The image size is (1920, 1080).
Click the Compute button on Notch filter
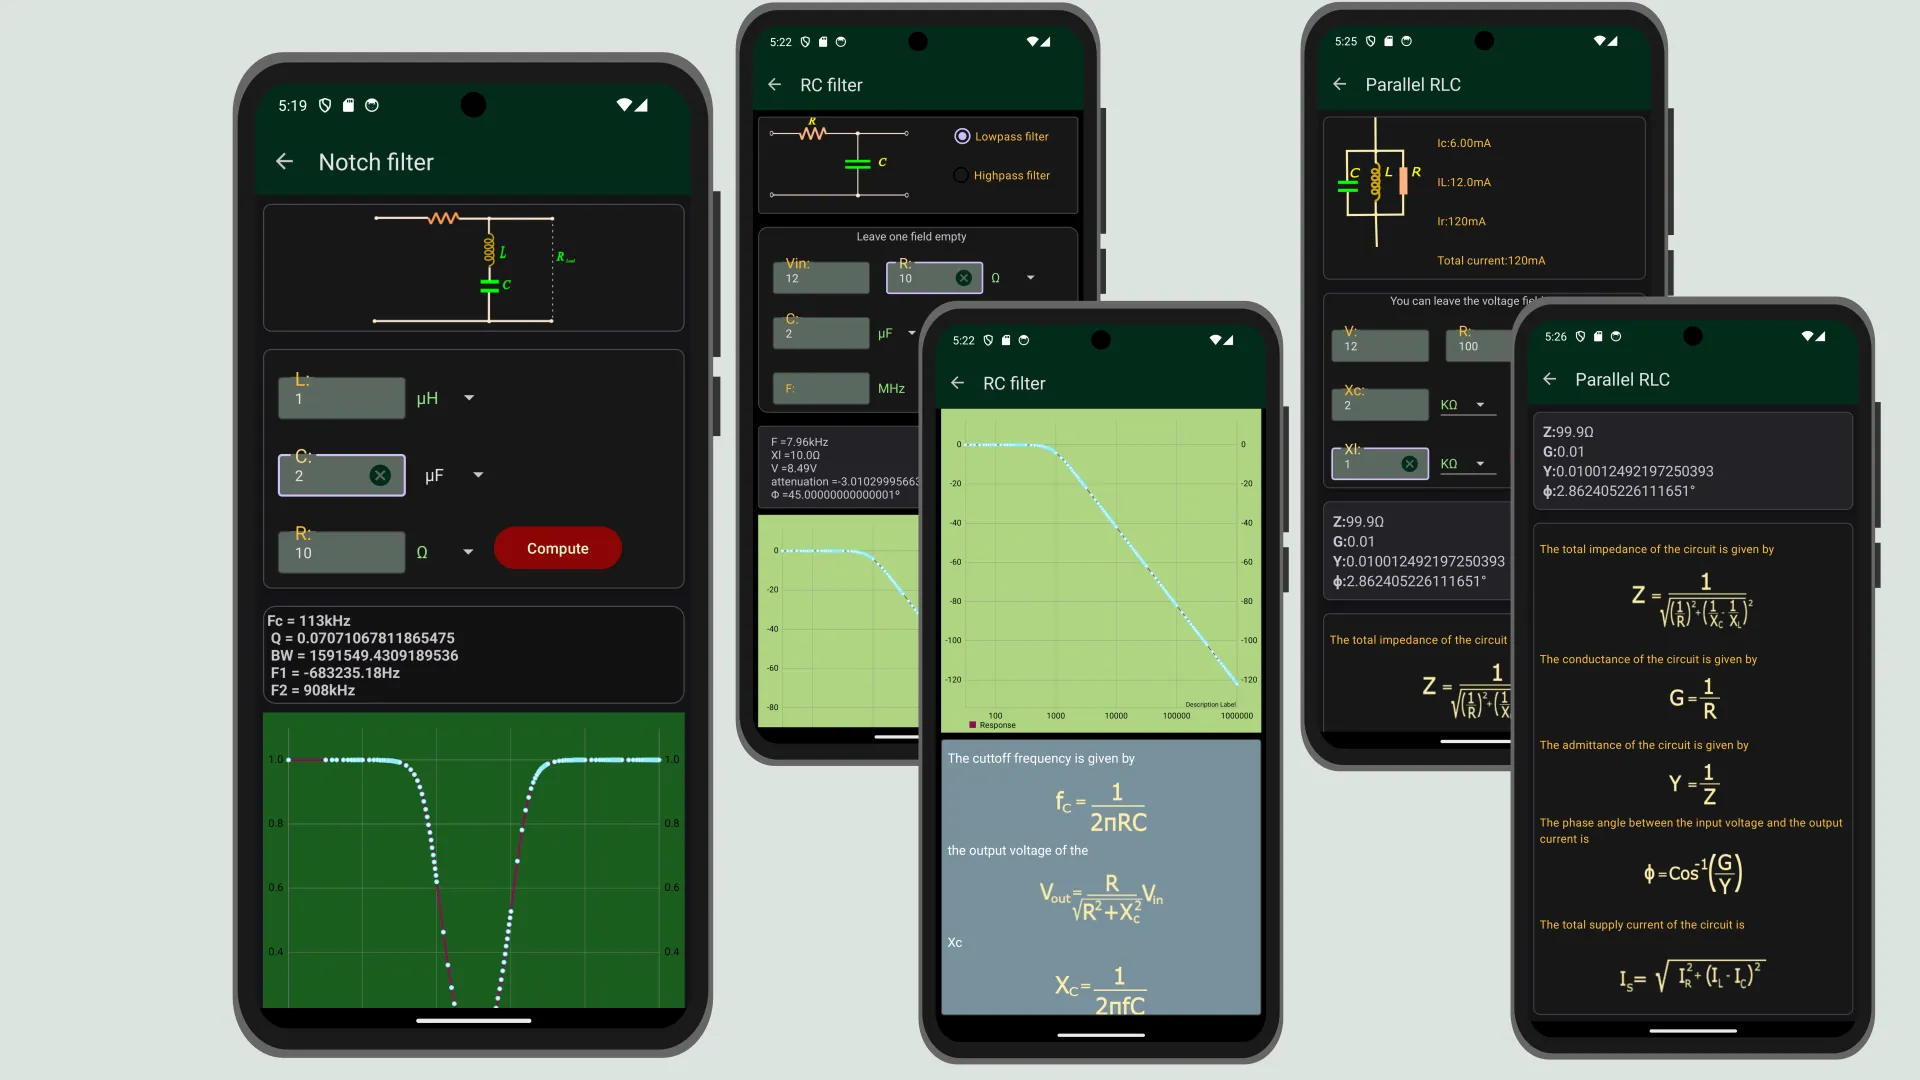pyautogui.click(x=556, y=547)
